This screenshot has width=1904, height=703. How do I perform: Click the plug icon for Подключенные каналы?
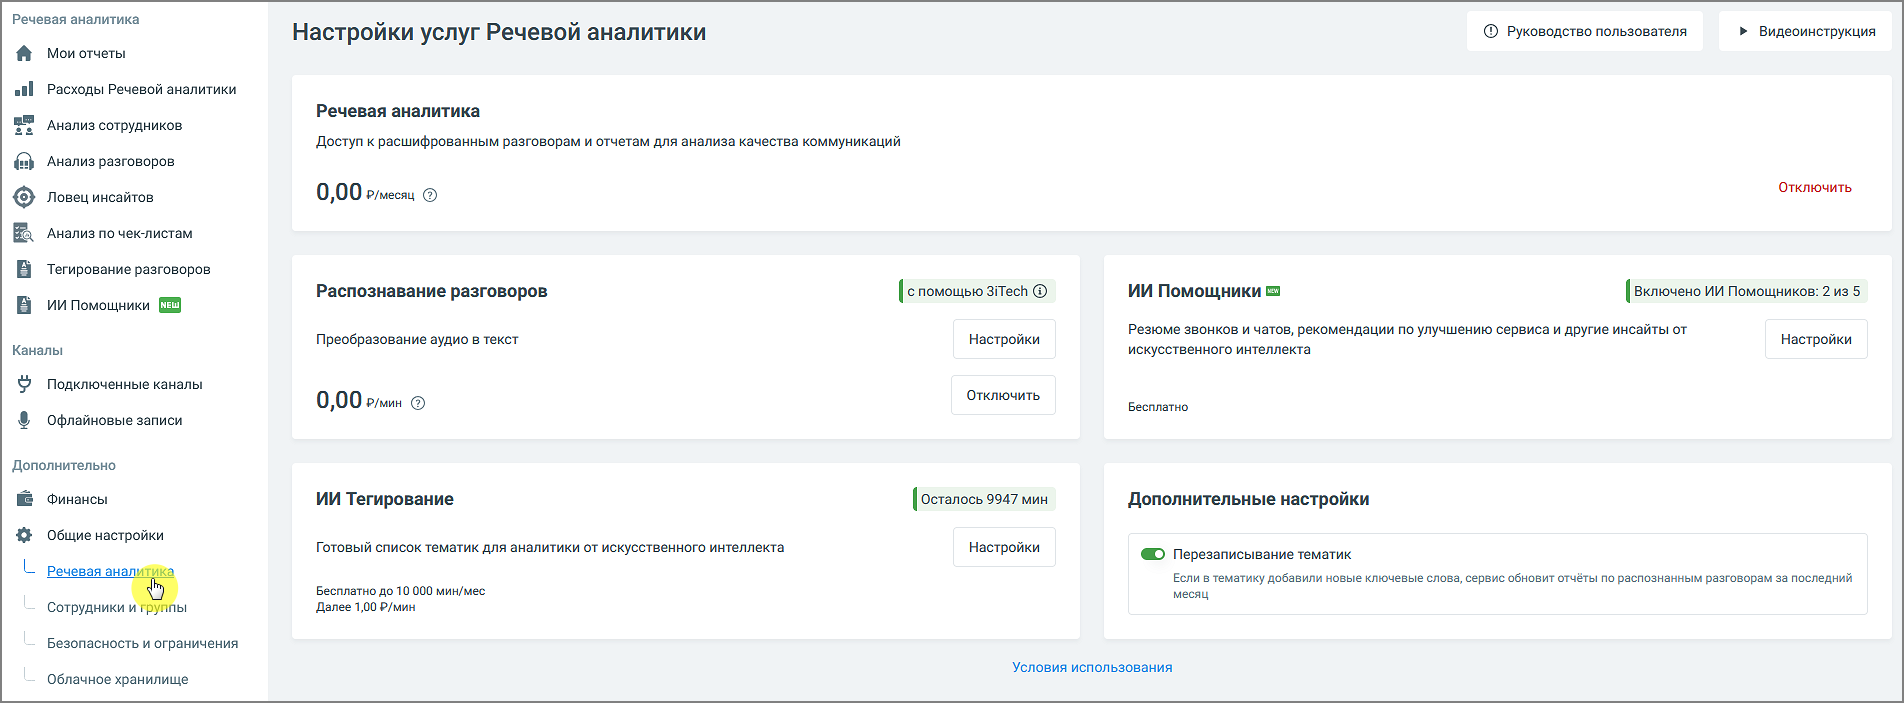(24, 384)
